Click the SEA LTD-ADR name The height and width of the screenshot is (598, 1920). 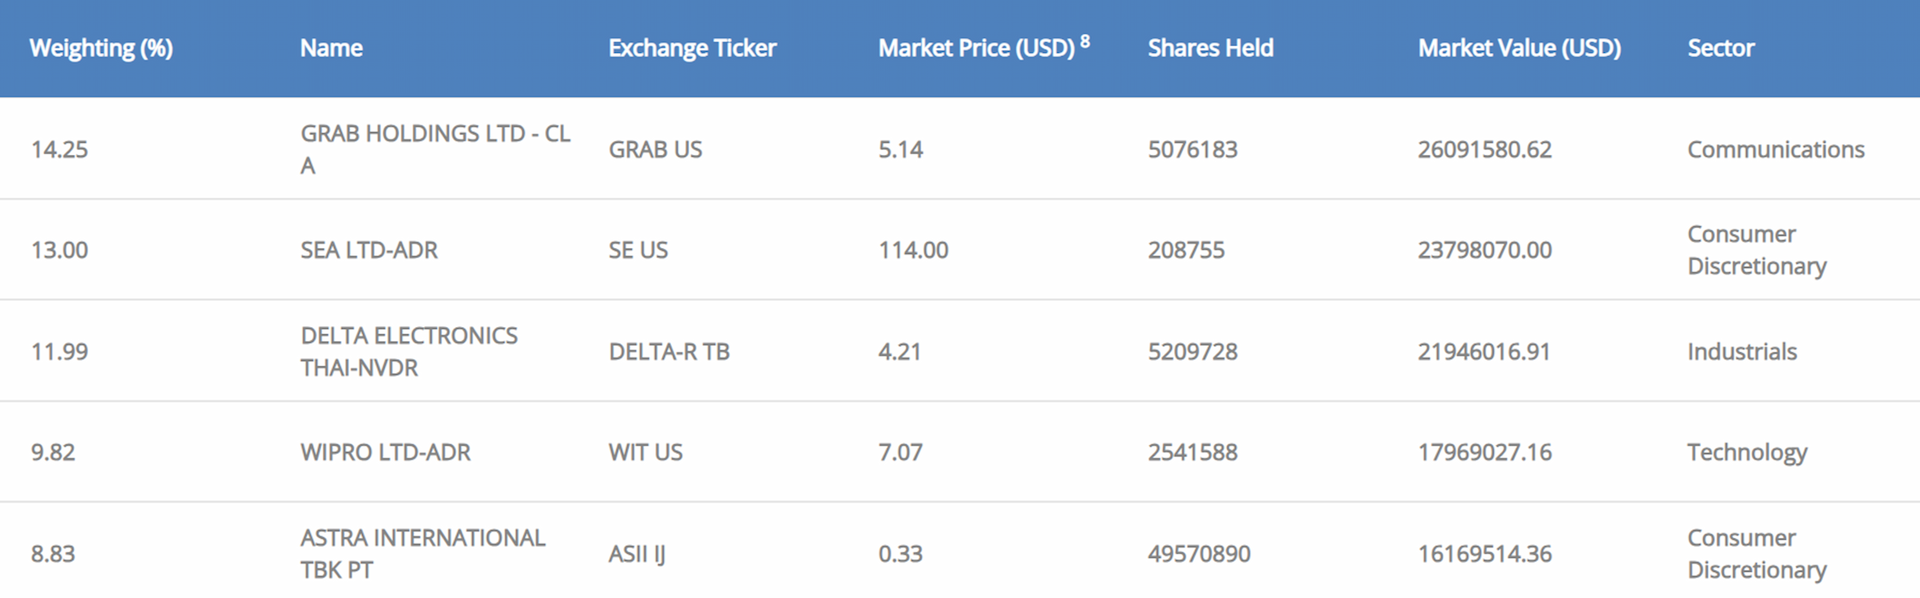[369, 250]
